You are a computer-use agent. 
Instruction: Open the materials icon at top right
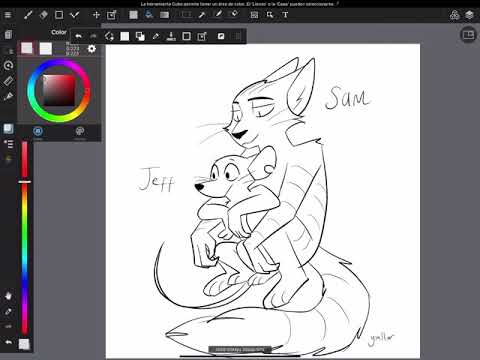coord(454,15)
